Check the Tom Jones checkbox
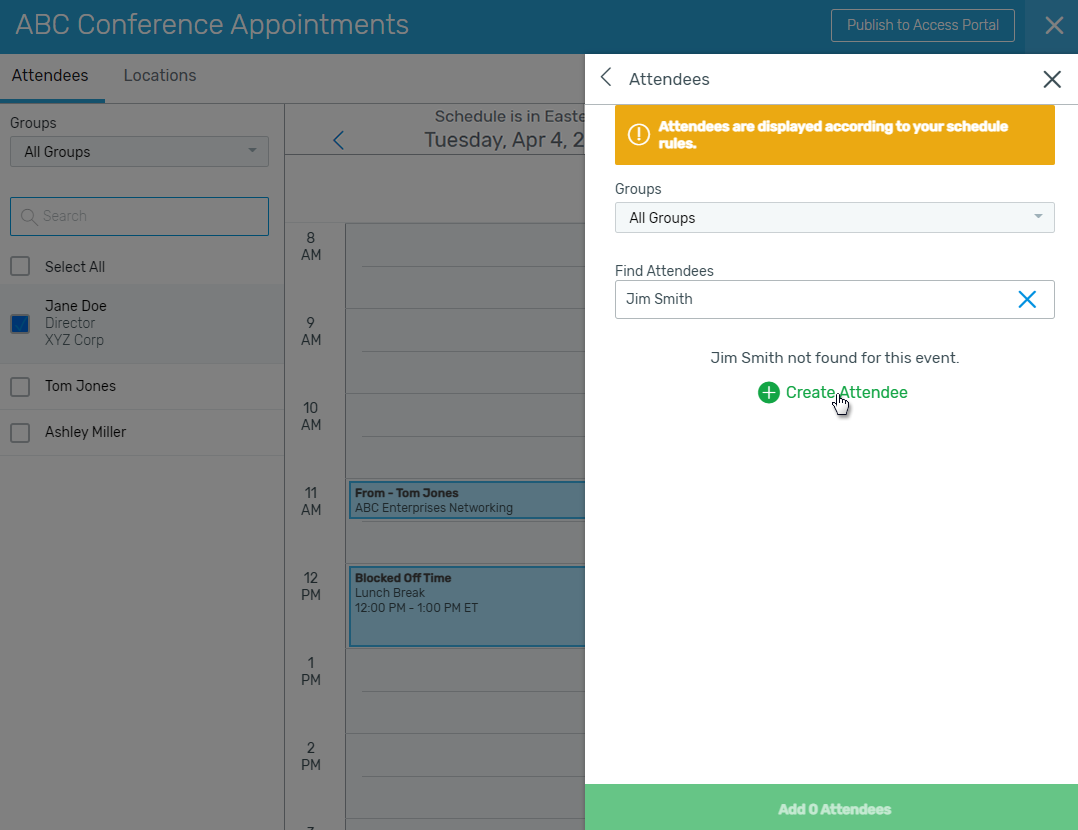The image size is (1078, 830). pyautogui.click(x=20, y=386)
